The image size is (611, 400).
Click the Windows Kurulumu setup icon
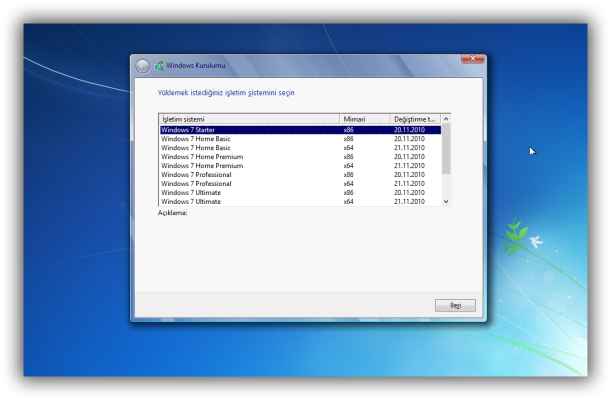tap(159, 66)
